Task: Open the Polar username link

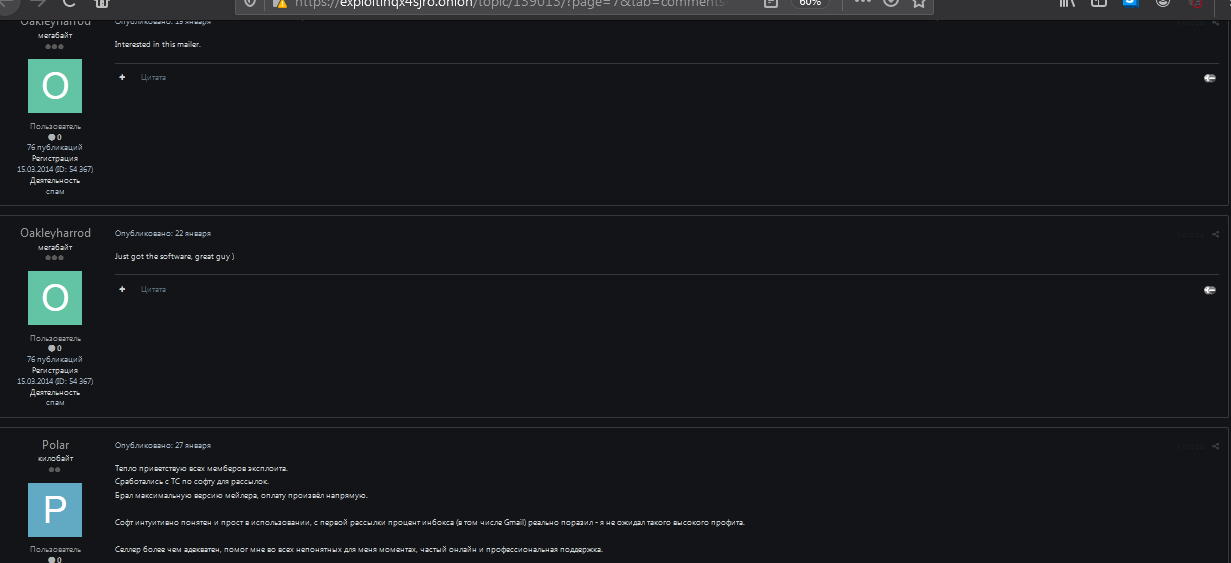Action: [x=55, y=445]
